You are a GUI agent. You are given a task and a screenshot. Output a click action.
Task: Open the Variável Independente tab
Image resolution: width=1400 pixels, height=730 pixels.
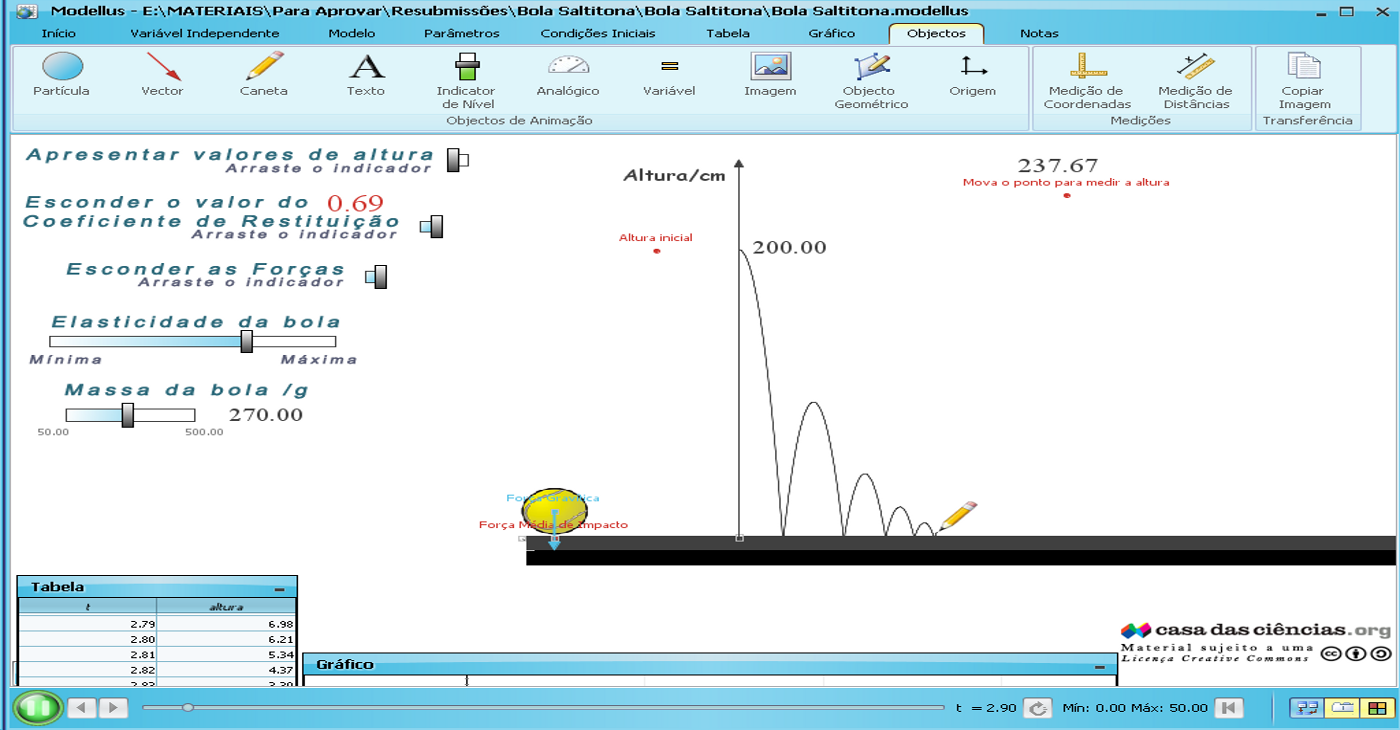tap(205, 33)
